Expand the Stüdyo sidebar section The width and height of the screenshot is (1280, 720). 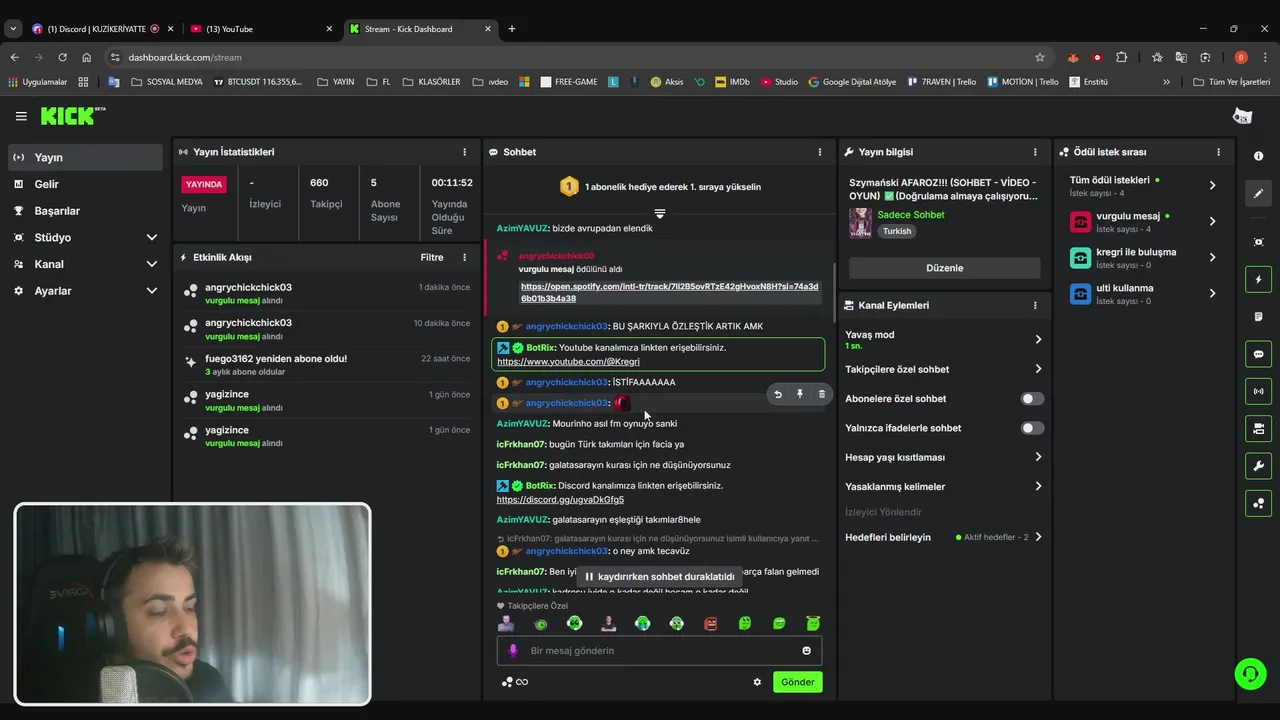[x=152, y=238]
